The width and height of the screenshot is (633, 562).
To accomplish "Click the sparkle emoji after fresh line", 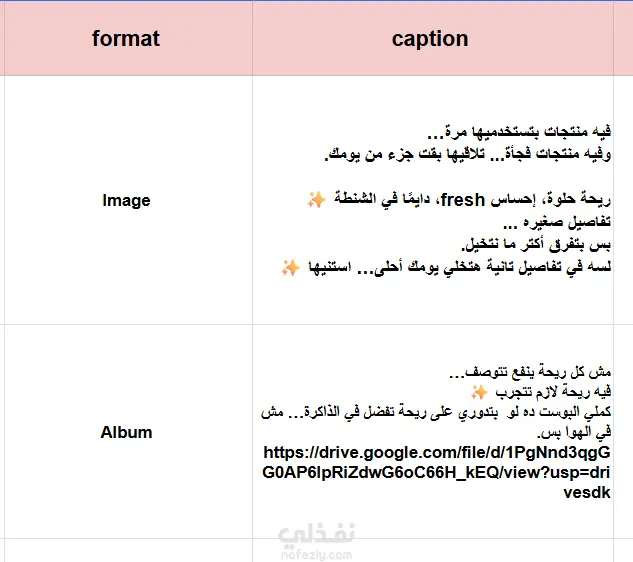I will 316,200.
